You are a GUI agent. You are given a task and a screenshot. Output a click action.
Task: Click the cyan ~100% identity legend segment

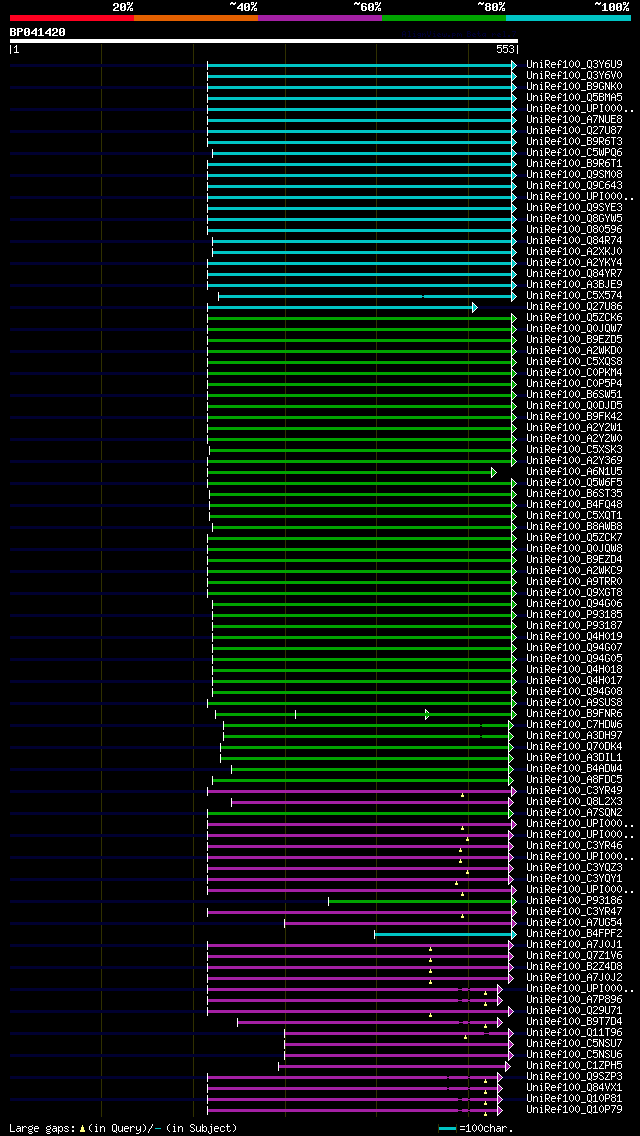point(568,17)
